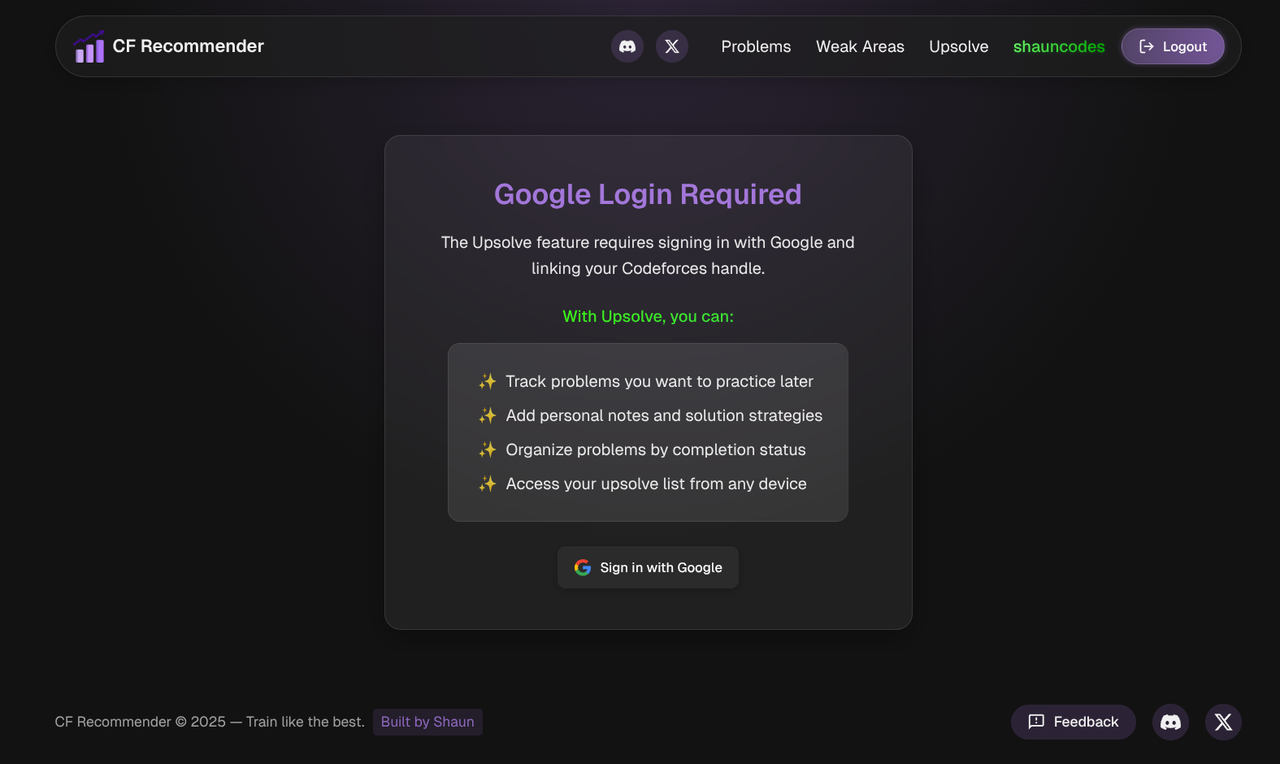Viewport: 1280px width, 764px height.
Task: Click the sparkle icon next to Track problems
Action: 486,381
